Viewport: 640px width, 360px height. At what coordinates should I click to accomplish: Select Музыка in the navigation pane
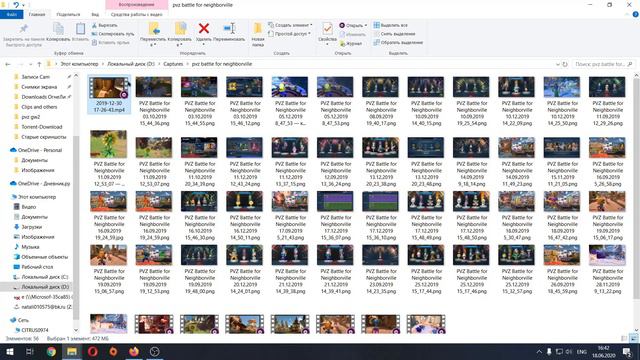coord(30,247)
